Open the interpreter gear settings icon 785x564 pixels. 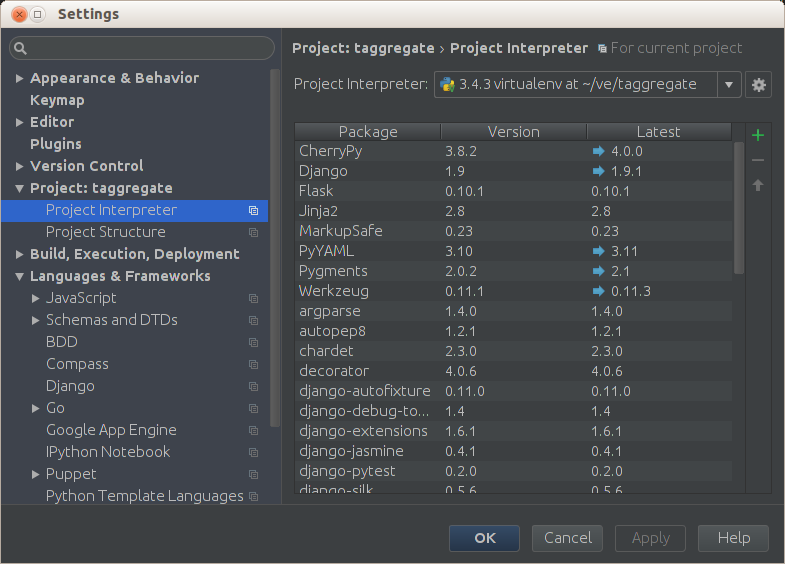click(x=759, y=85)
